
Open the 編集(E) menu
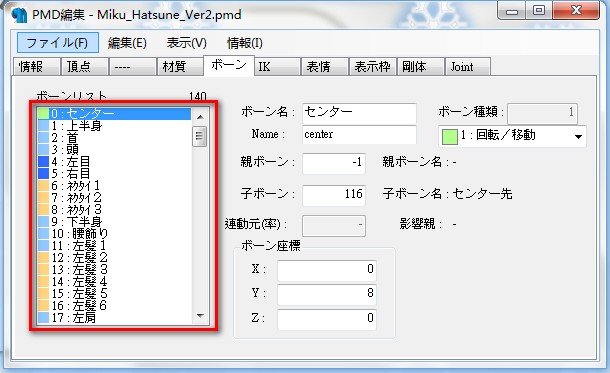click(127, 43)
